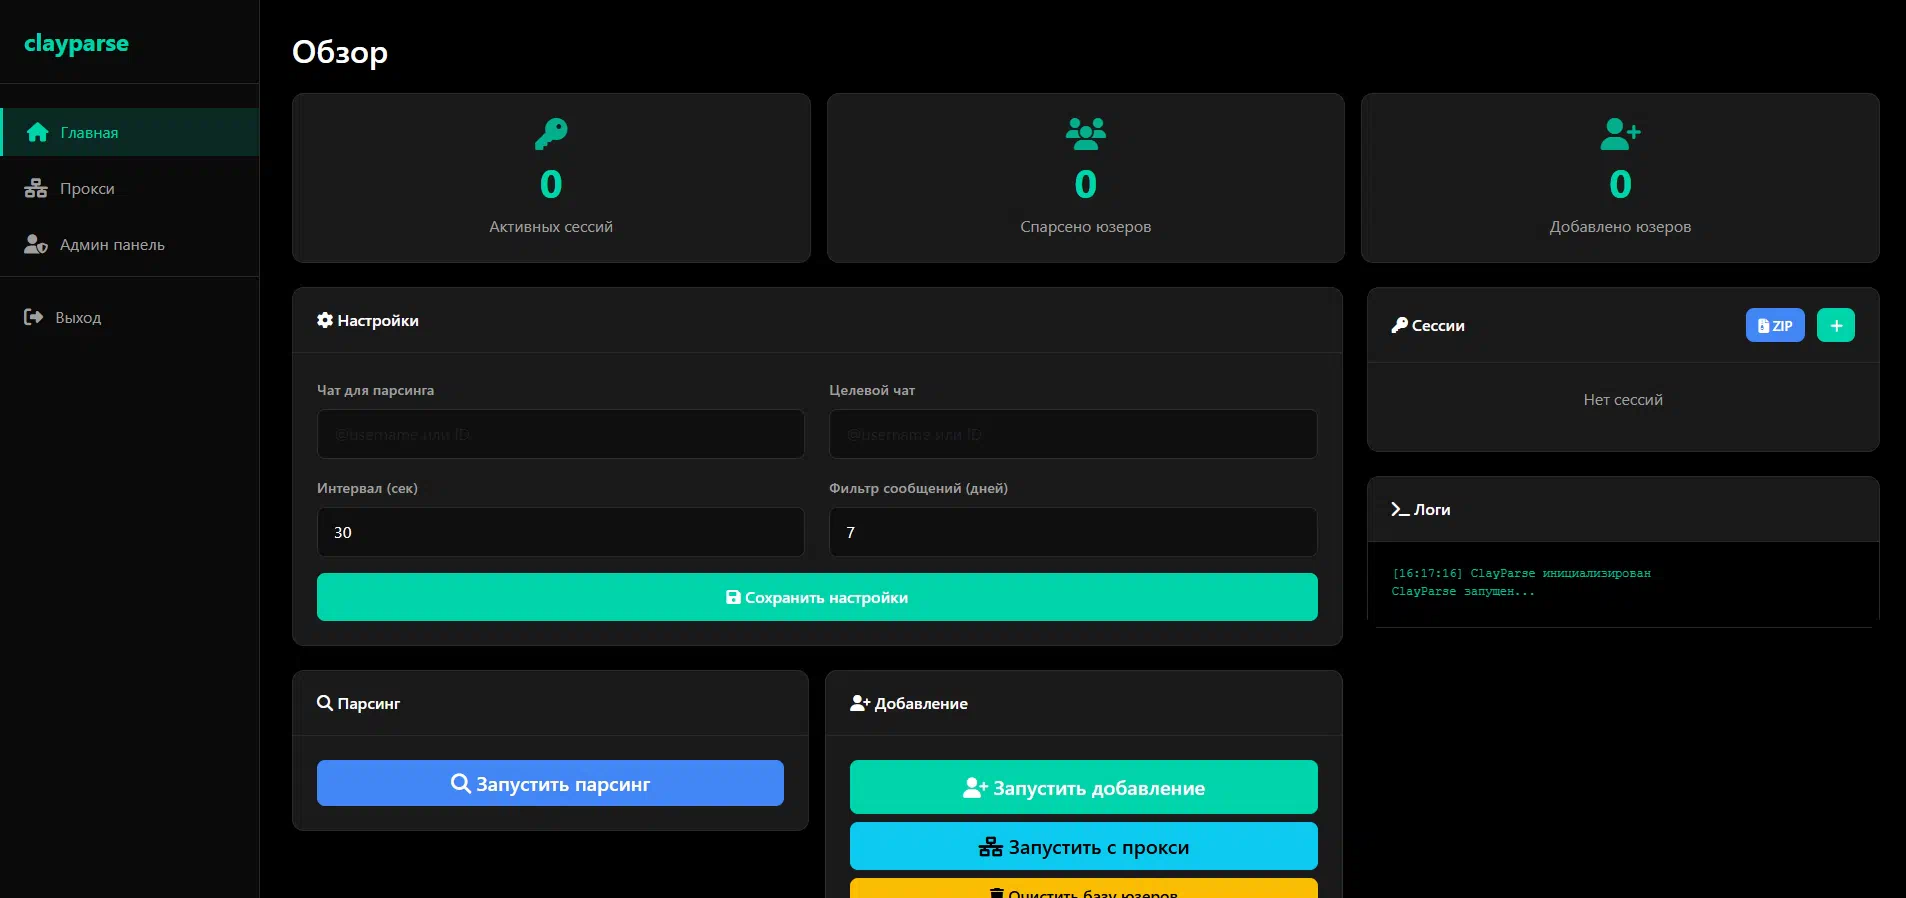Select the Фильтр сообщений (дней) field
The height and width of the screenshot is (898, 1906).
click(x=1072, y=532)
